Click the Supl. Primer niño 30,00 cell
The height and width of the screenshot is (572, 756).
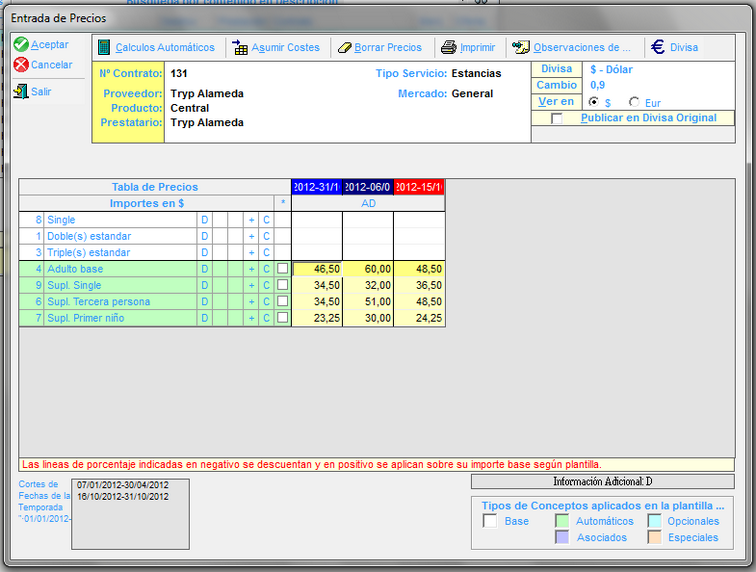(x=368, y=318)
